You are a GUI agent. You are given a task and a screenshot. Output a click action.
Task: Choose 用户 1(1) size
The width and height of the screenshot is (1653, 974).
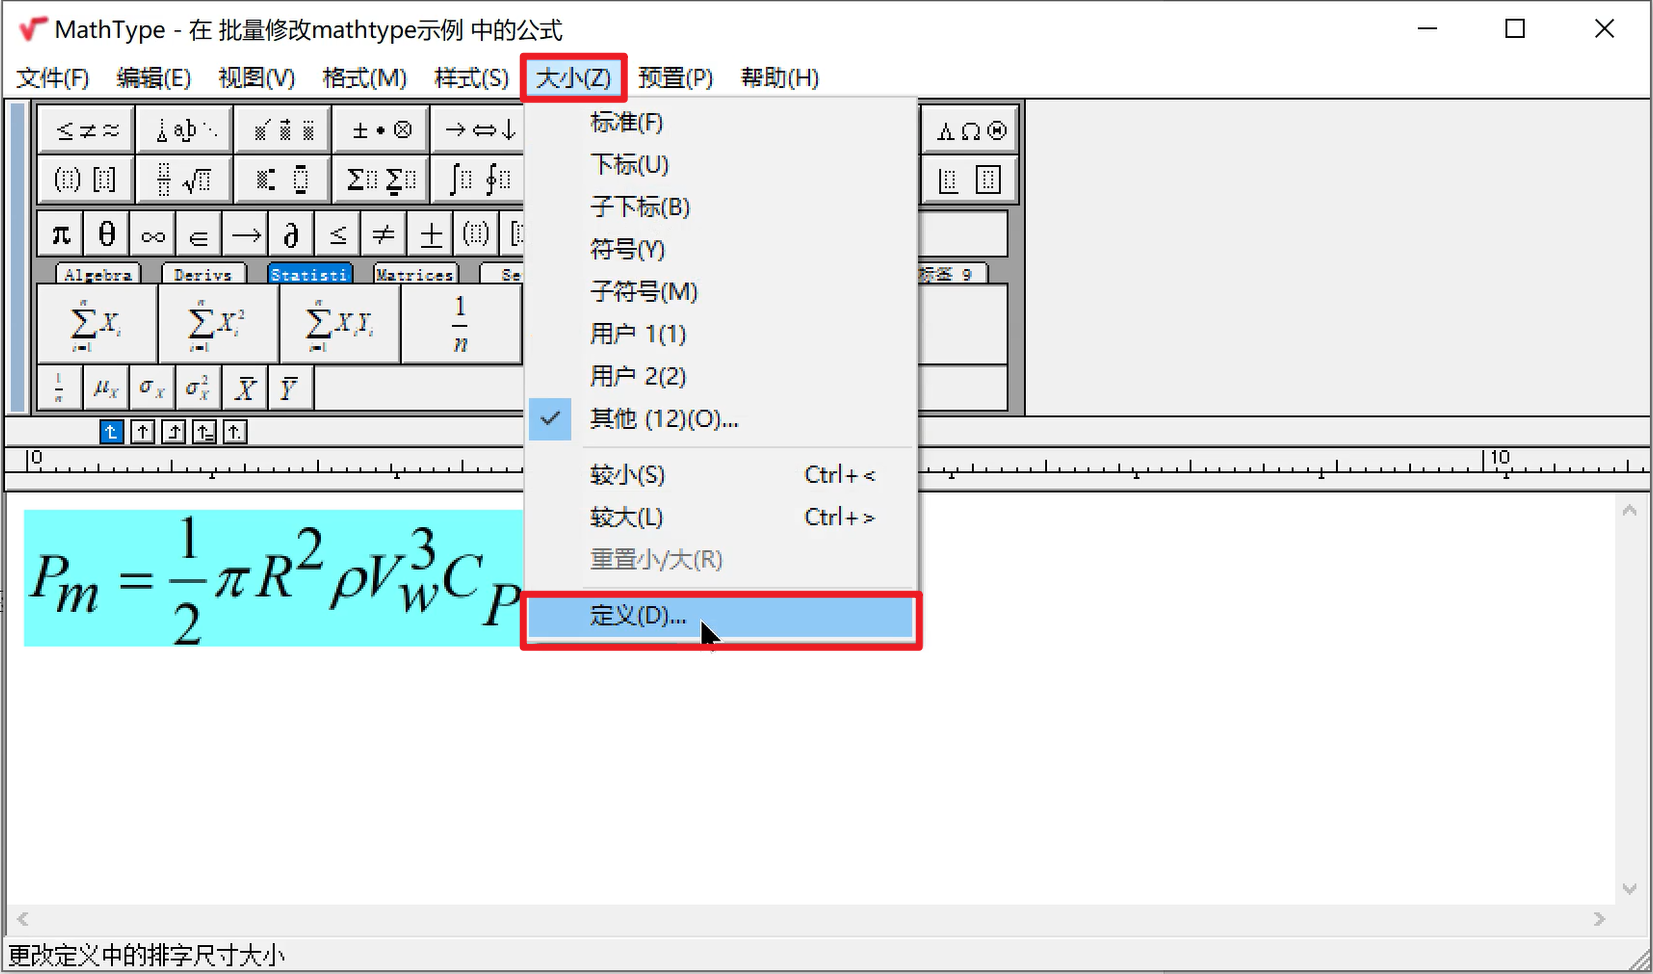[721, 334]
